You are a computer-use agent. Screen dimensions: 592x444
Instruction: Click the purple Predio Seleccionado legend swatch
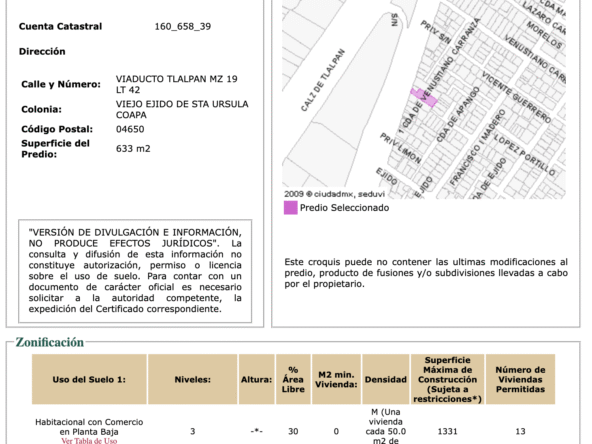point(291,208)
